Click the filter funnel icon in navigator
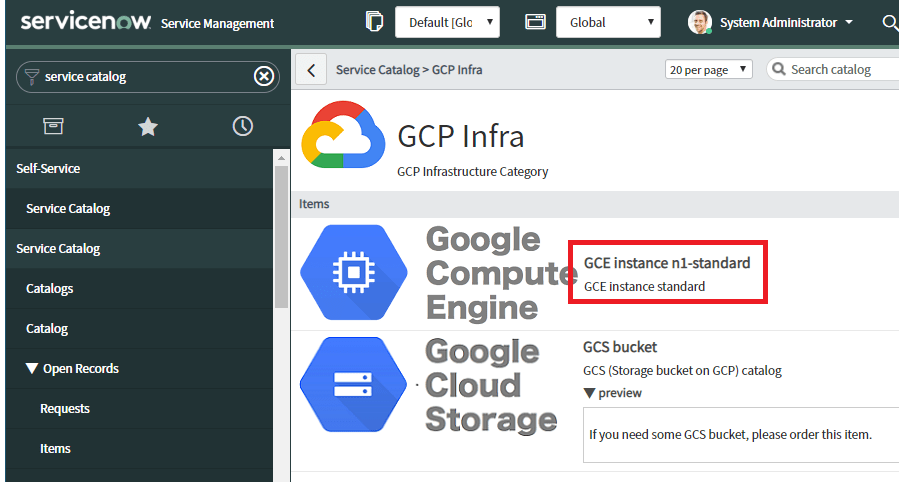This screenshot has width=899, height=482. tap(32, 77)
